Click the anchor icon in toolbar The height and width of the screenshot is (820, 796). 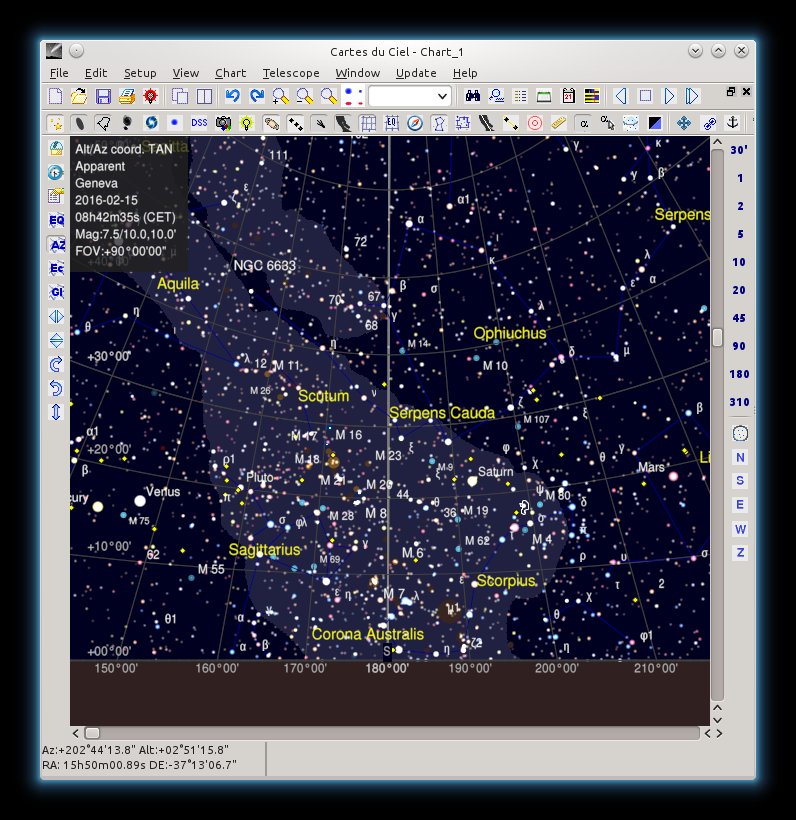(x=733, y=123)
